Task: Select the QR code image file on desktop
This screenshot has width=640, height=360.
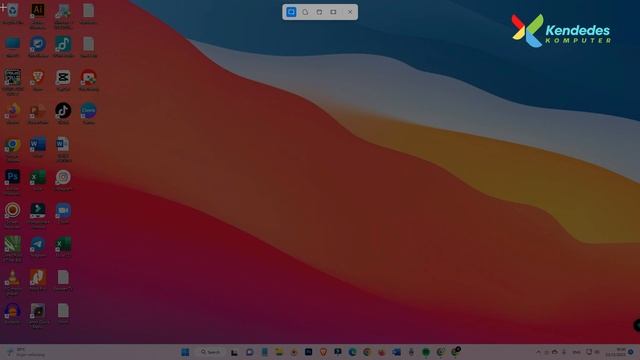Action: click(x=13, y=82)
